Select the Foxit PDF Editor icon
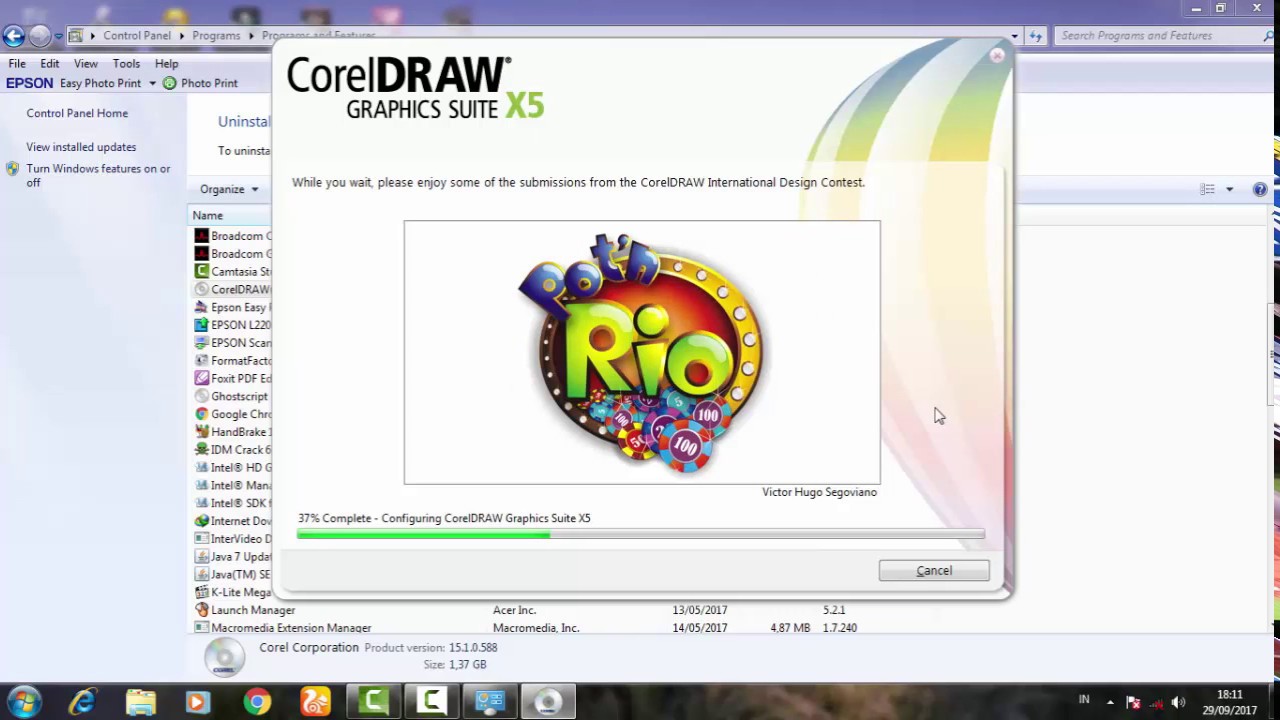This screenshot has width=1280, height=720. pyautogui.click(x=201, y=379)
